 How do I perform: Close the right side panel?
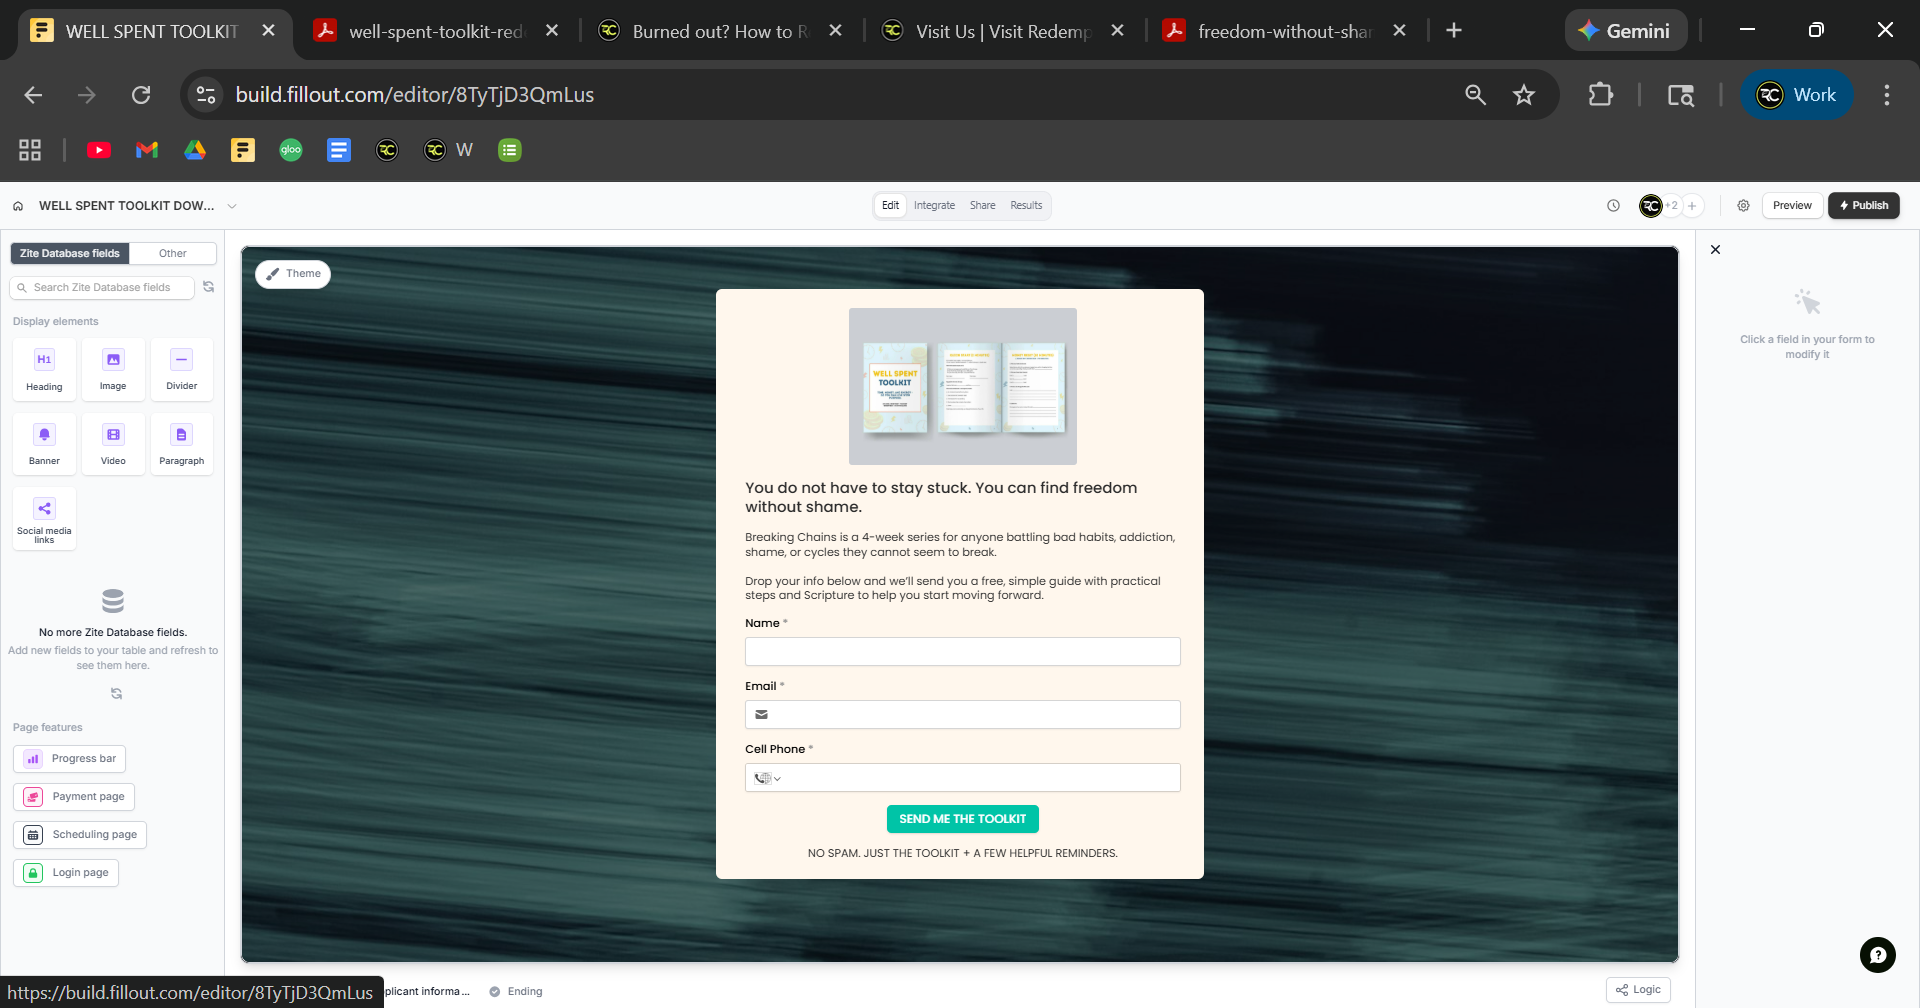click(1715, 250)
